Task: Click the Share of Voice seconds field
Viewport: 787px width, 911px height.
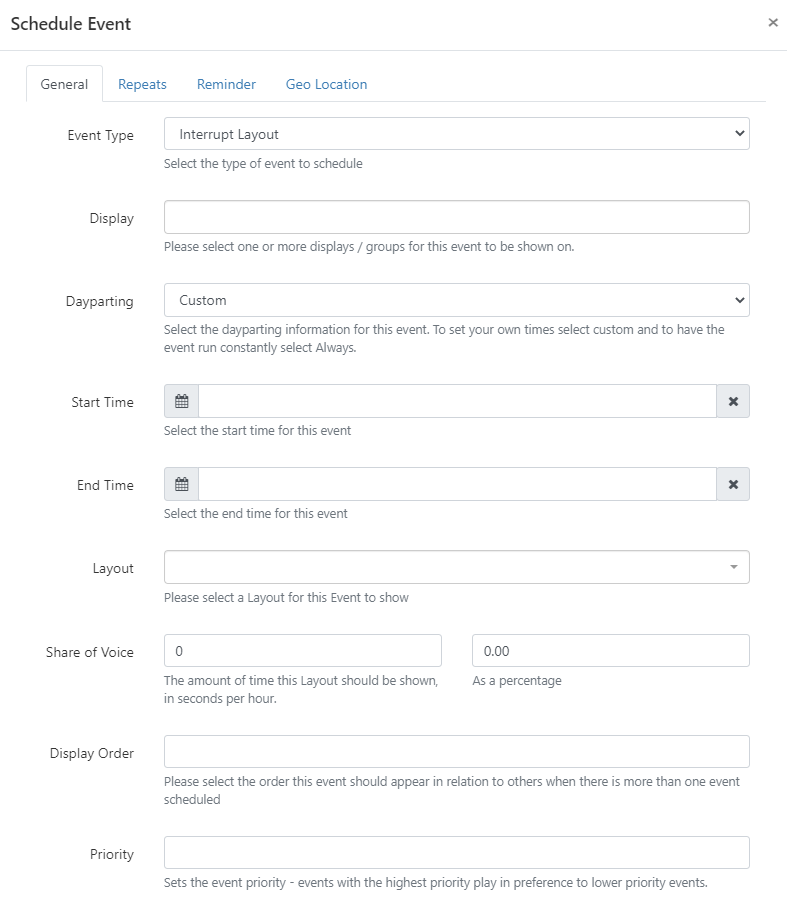Action: coord(302,650)
